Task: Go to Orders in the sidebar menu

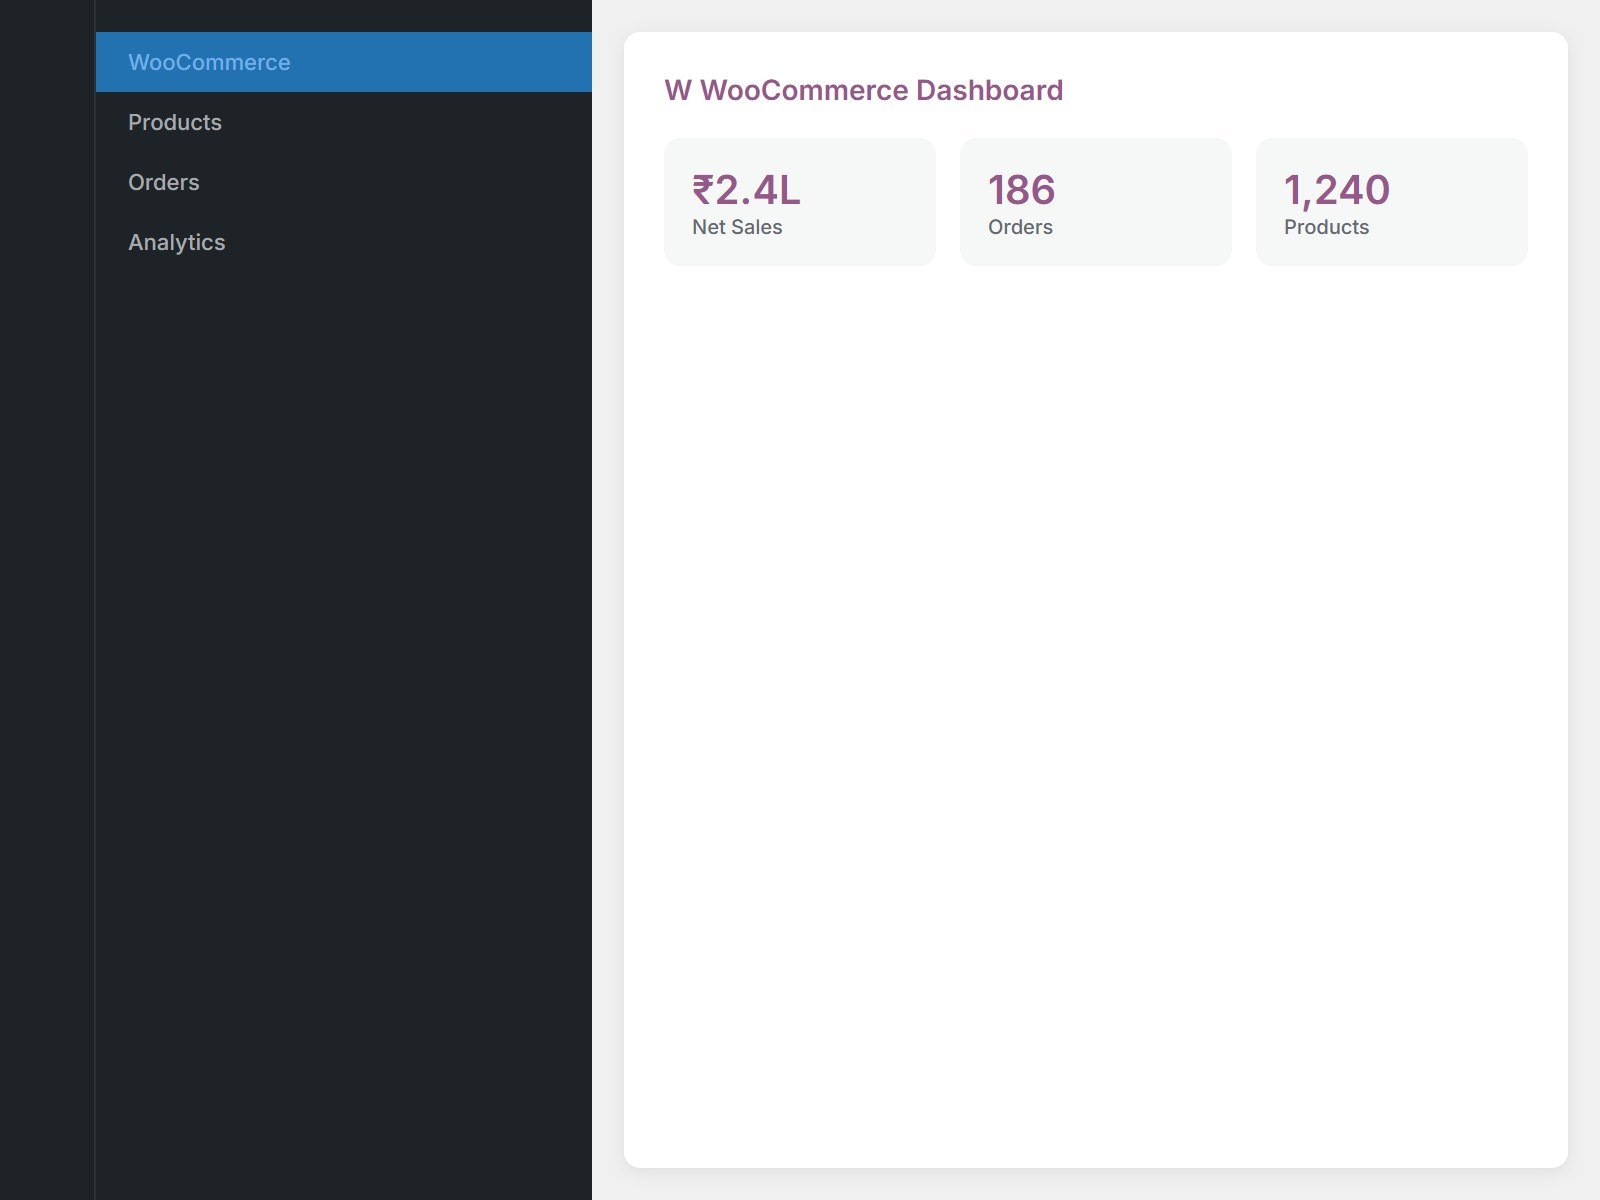Action: pos(343,182)
